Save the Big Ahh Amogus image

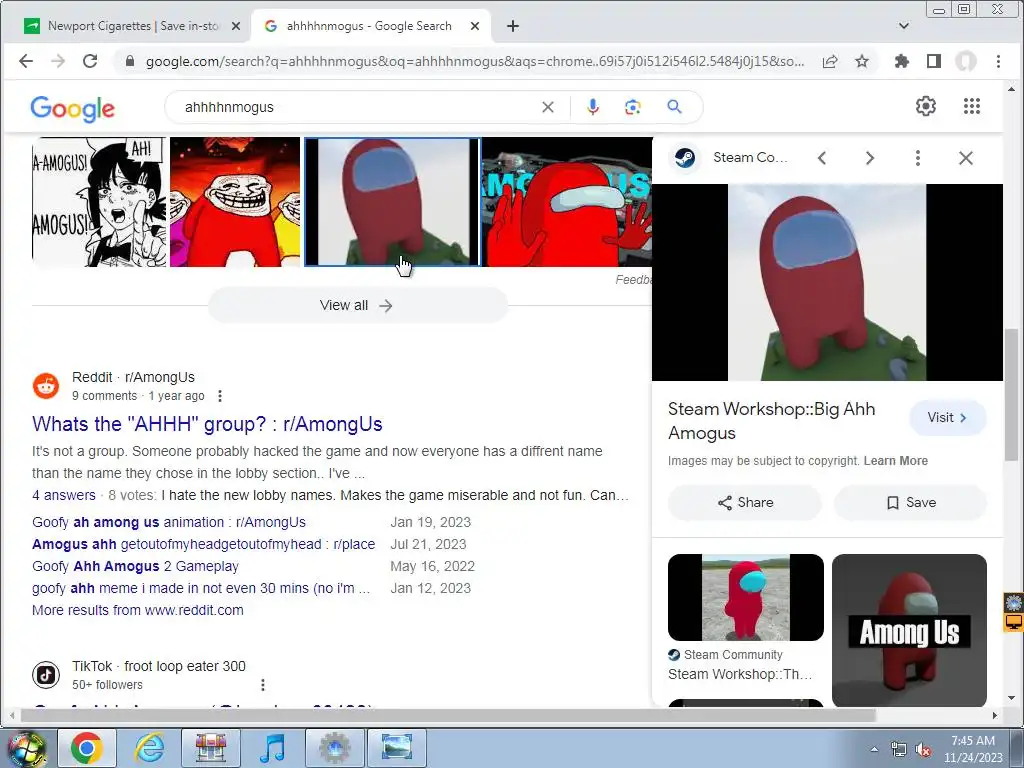[910, 502]
